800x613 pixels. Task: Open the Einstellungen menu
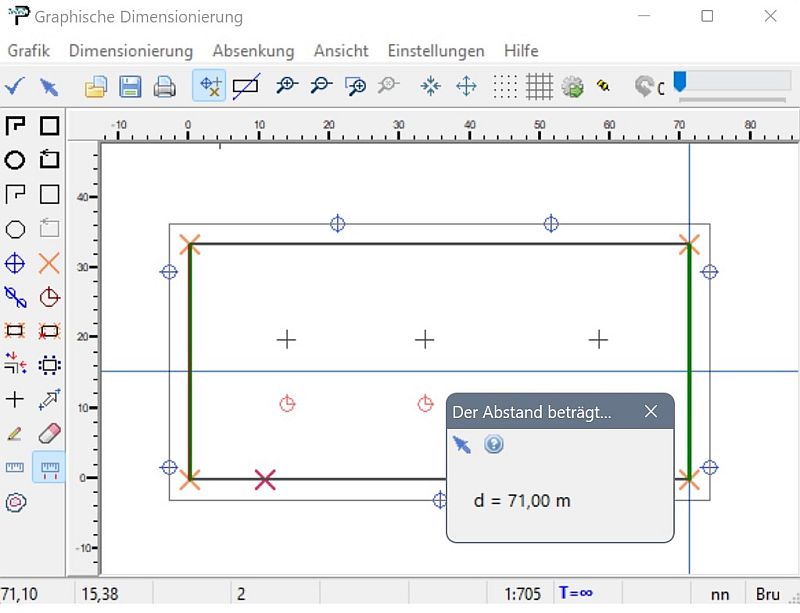point(436,50)
